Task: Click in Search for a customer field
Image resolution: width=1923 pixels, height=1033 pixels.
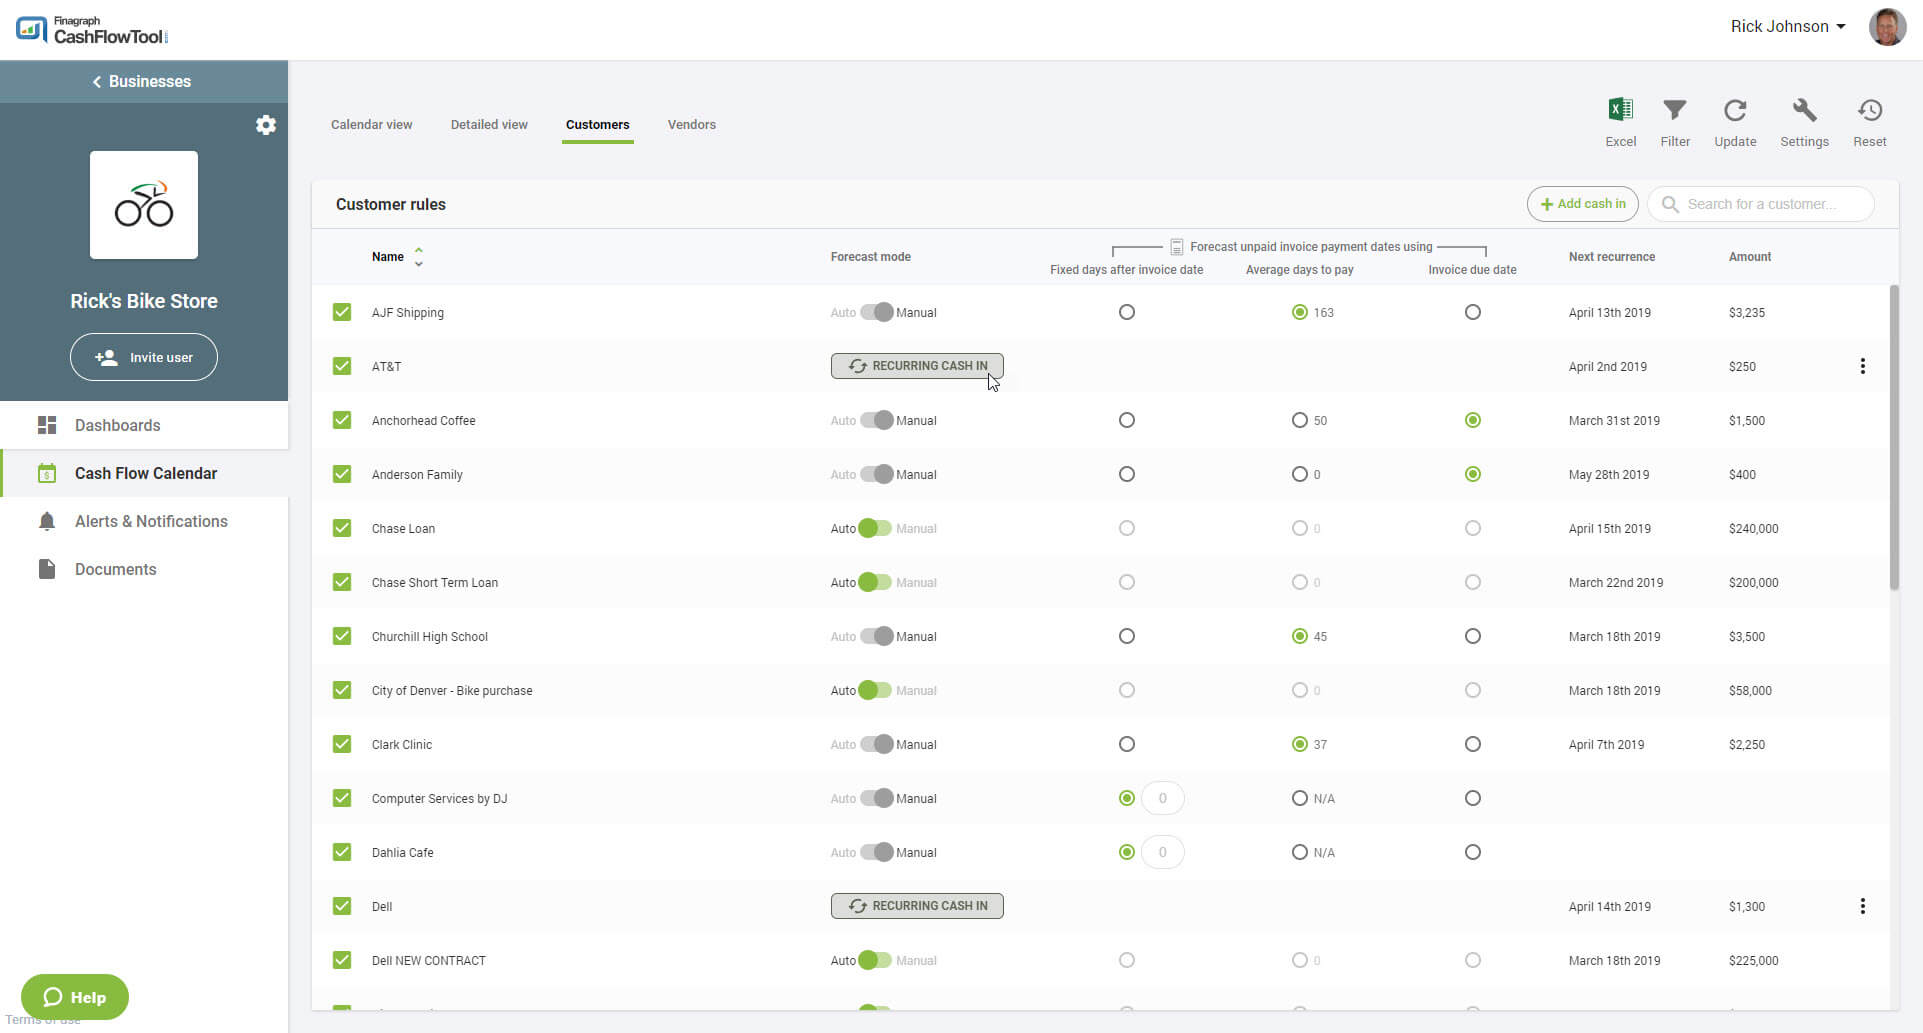Action: coord(1761,204)
